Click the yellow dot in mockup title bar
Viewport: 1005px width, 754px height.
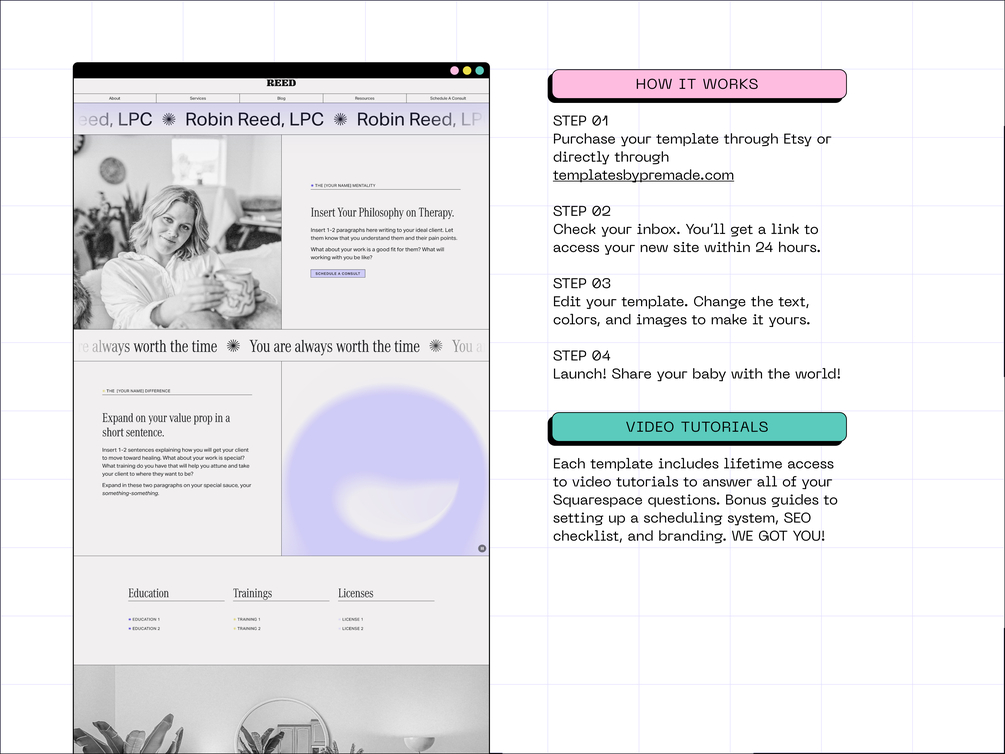(x=467, y=71)
